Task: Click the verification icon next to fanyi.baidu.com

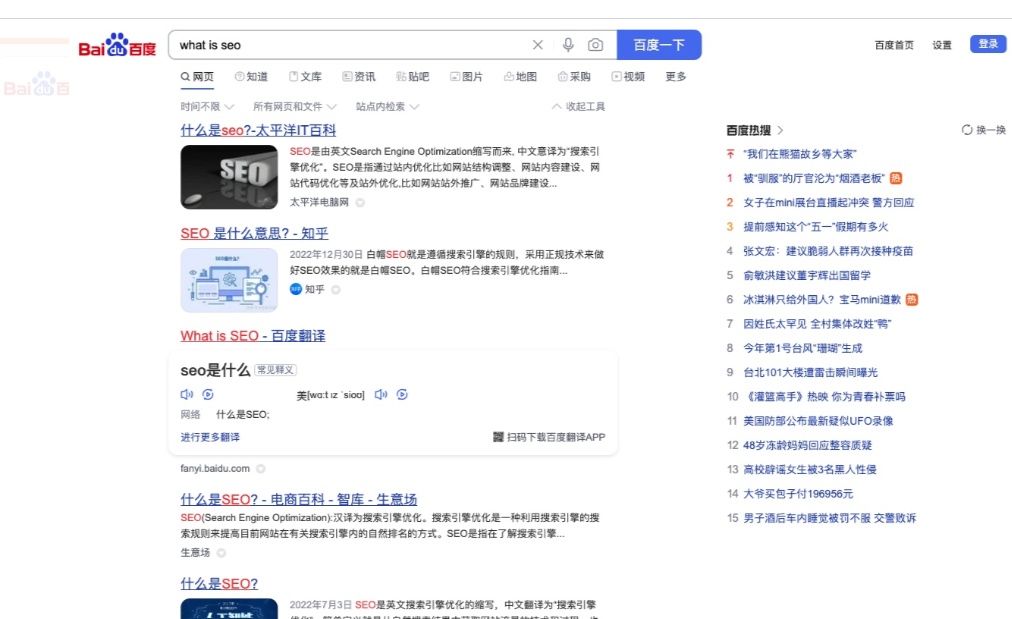Action: point(259,468)
